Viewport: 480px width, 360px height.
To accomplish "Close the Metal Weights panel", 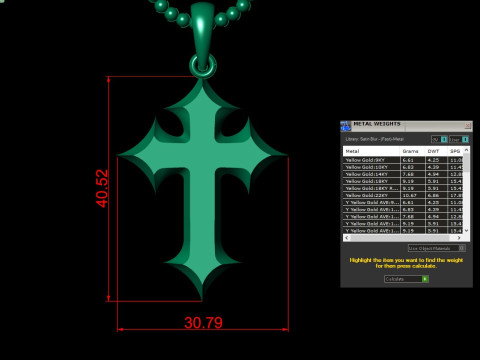I will tap(468, 126).
